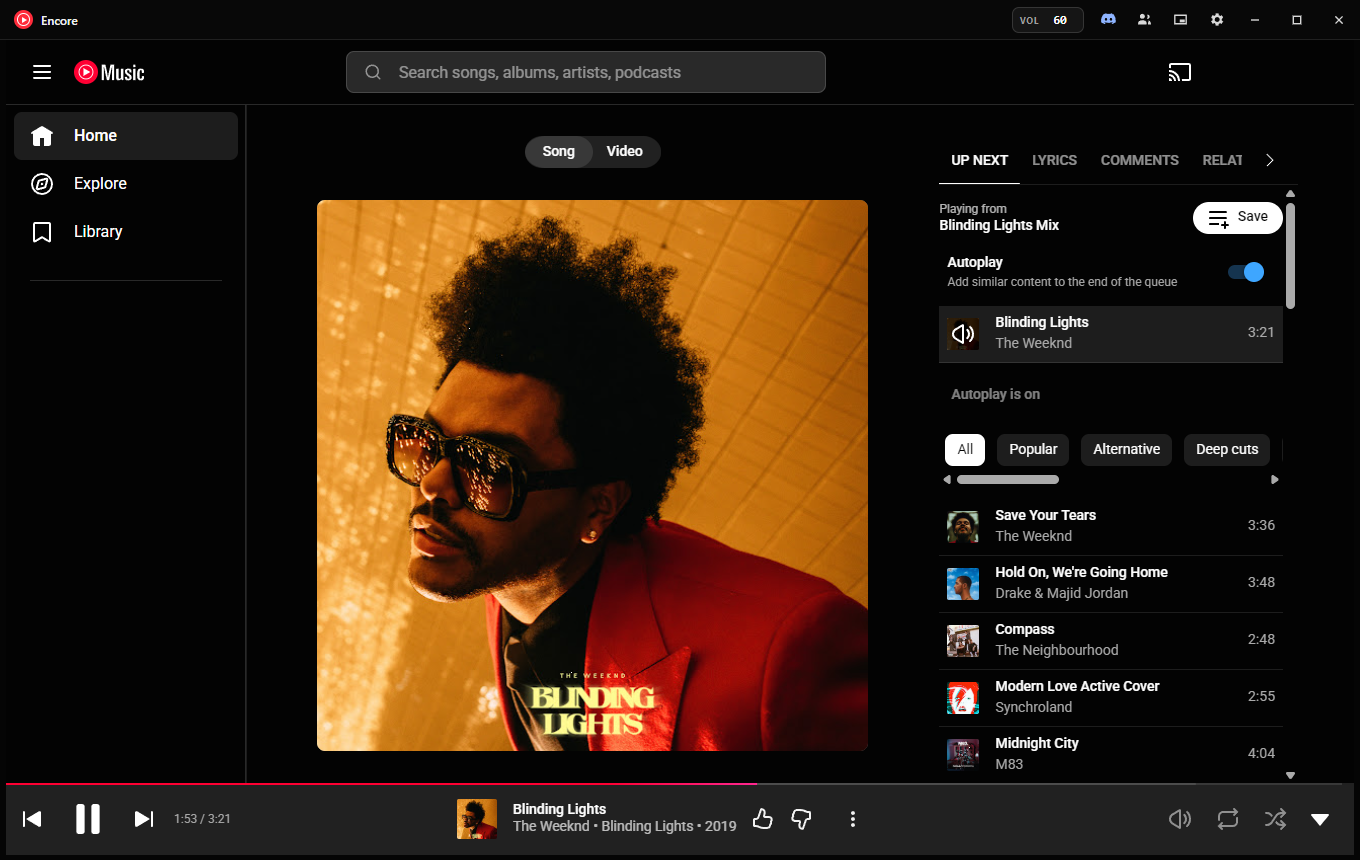Select the All filter chip
The width and height of the screenshot is (1360, 860).
(965, 449)
